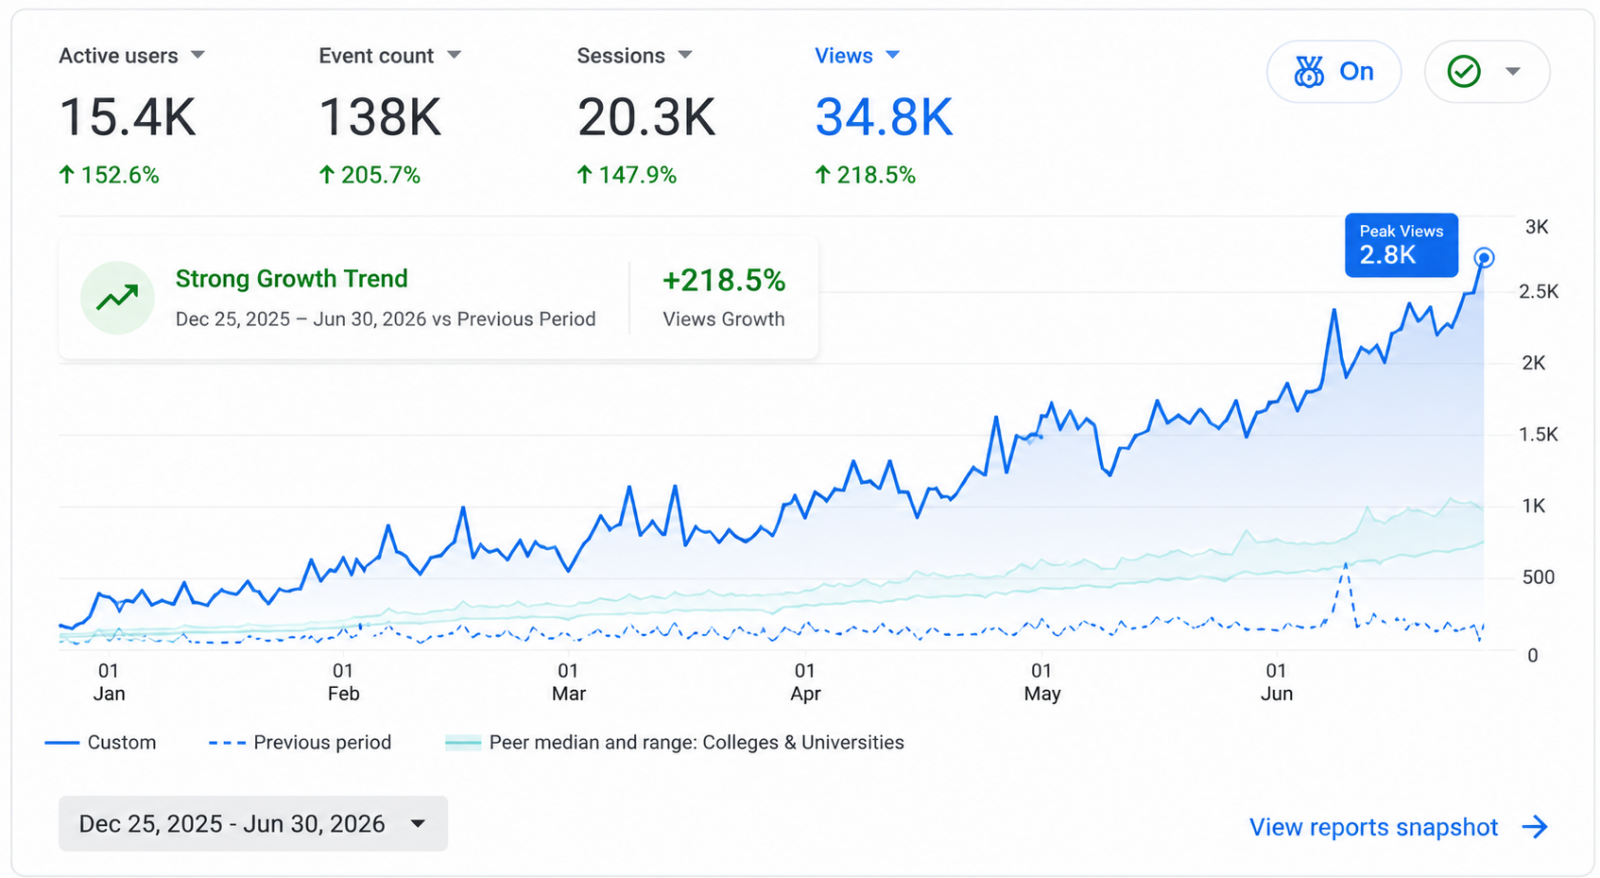Click the 01 Jun axis label

1276,682
